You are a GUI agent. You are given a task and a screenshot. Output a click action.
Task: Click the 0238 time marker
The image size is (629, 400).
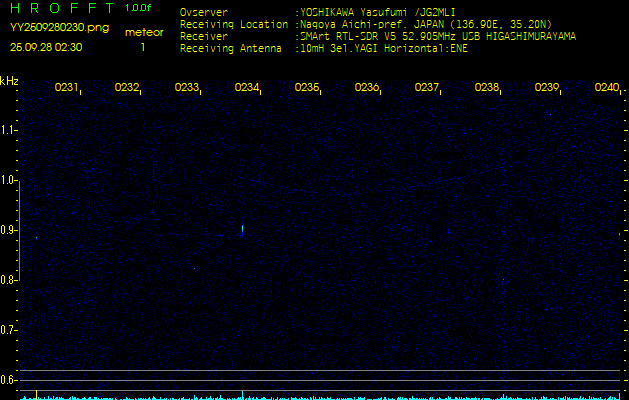(x=487, y=87)
